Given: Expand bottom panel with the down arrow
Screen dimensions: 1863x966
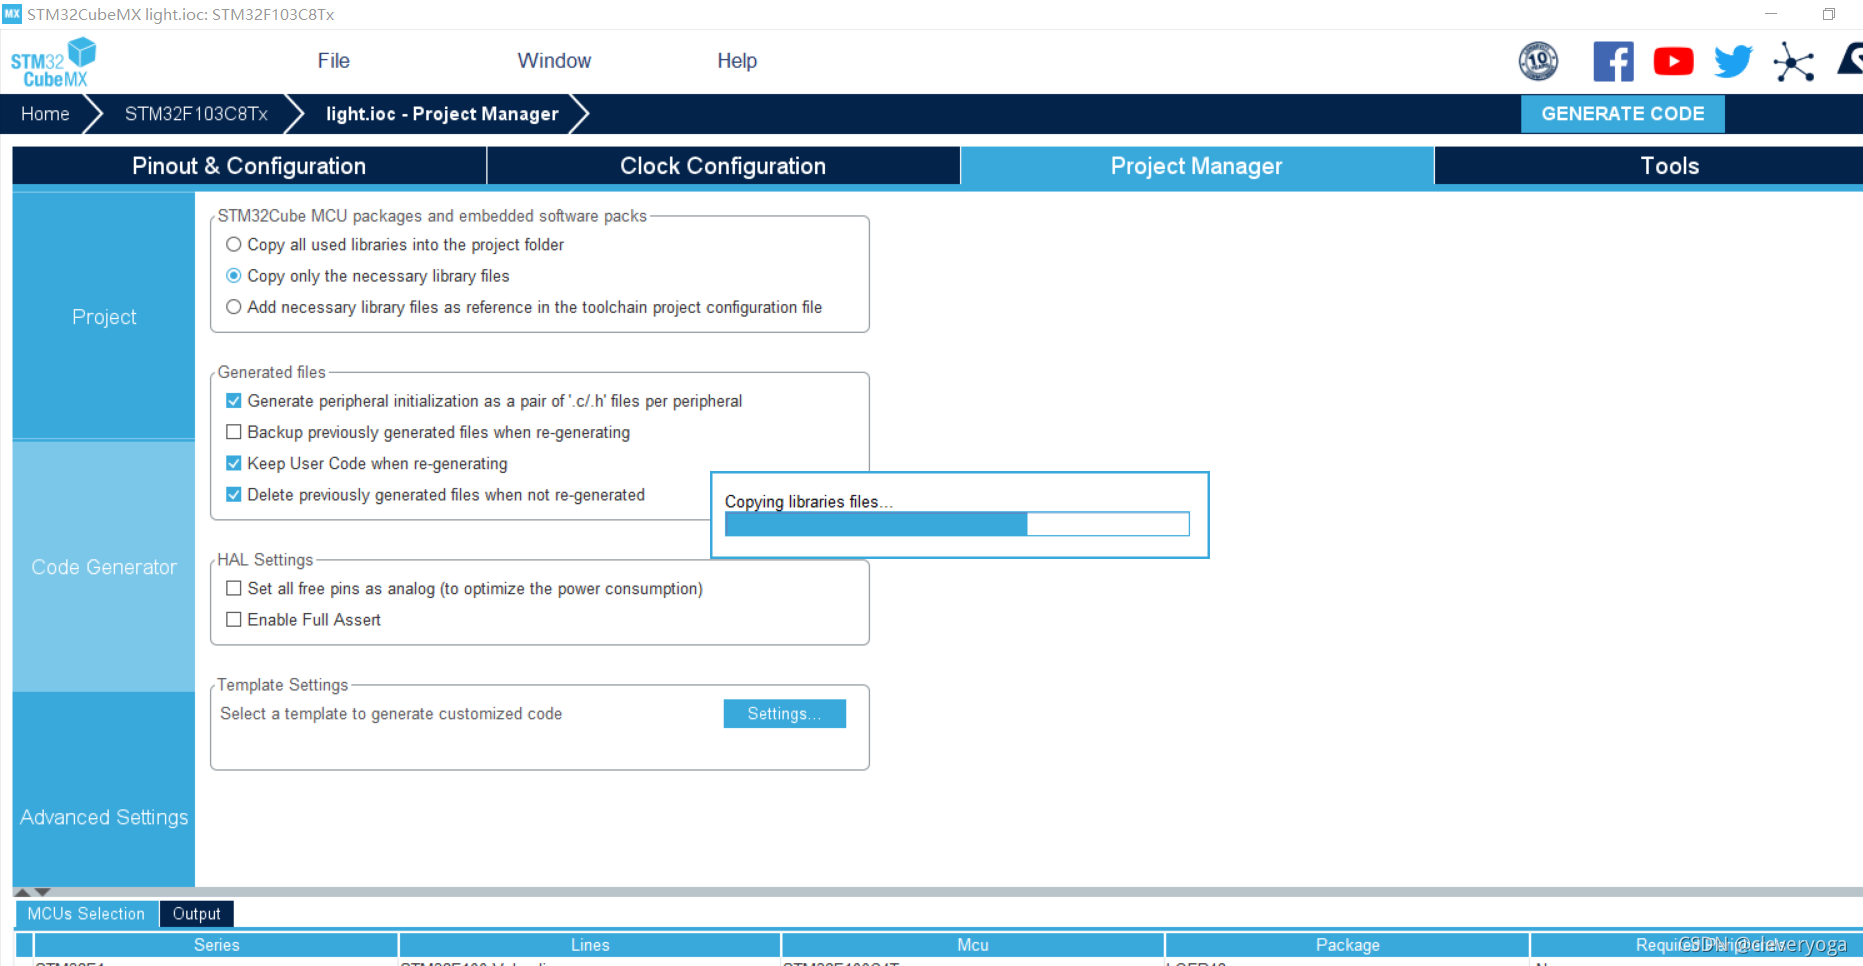Looking at the screenshot, I should tap(42, 892).
